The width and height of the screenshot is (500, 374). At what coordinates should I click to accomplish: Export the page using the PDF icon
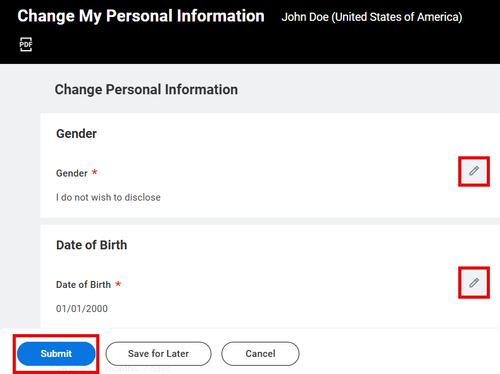tap(26, 44)
